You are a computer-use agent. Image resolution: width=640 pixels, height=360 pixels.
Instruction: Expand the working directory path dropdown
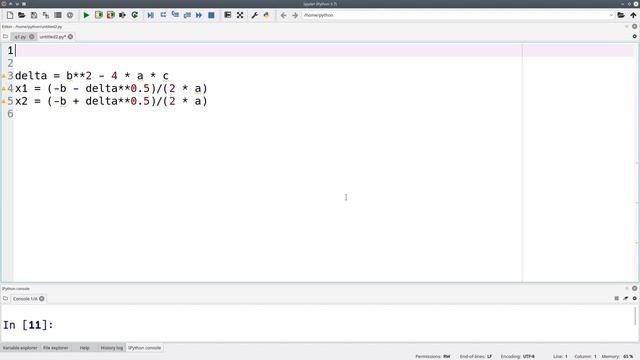611,15
